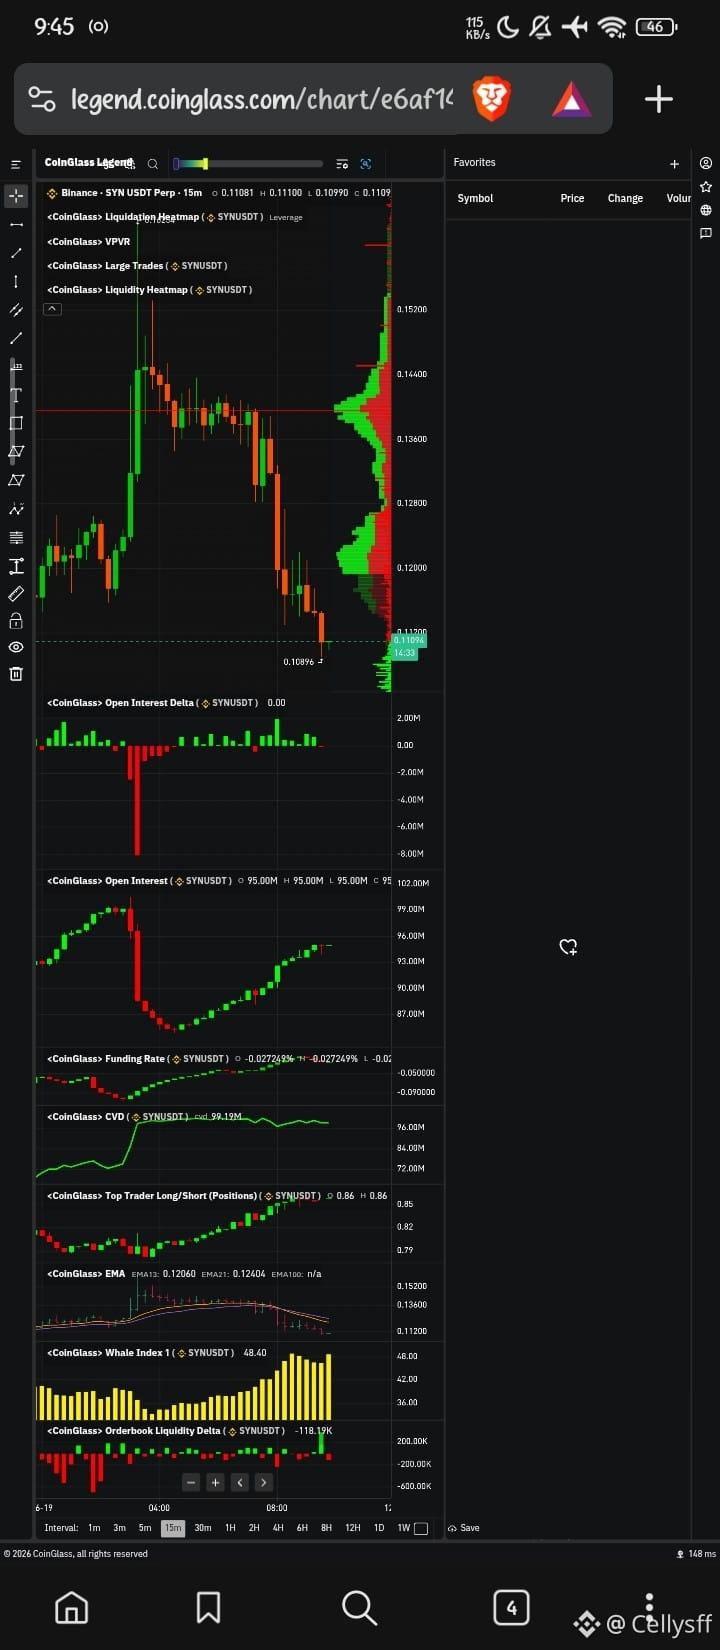Open a new browser tab with plus
Image resolution: width=720 pixels, height=1650 pixels.
658,99
